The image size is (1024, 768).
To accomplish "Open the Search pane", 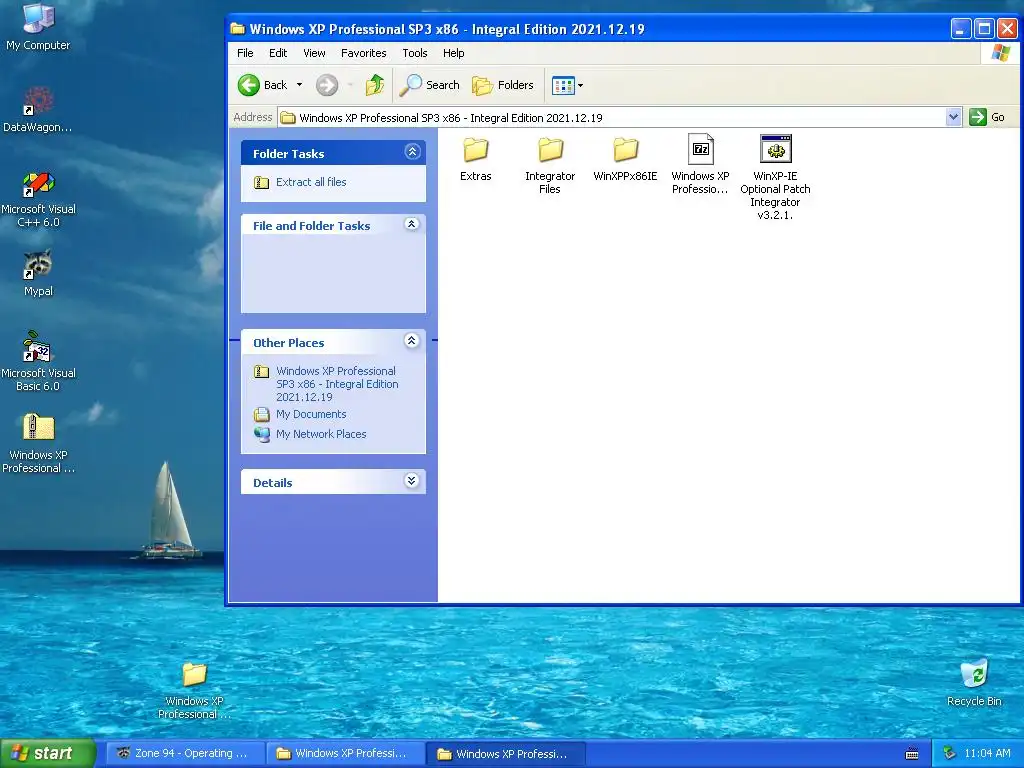I will tap(430, 85).
